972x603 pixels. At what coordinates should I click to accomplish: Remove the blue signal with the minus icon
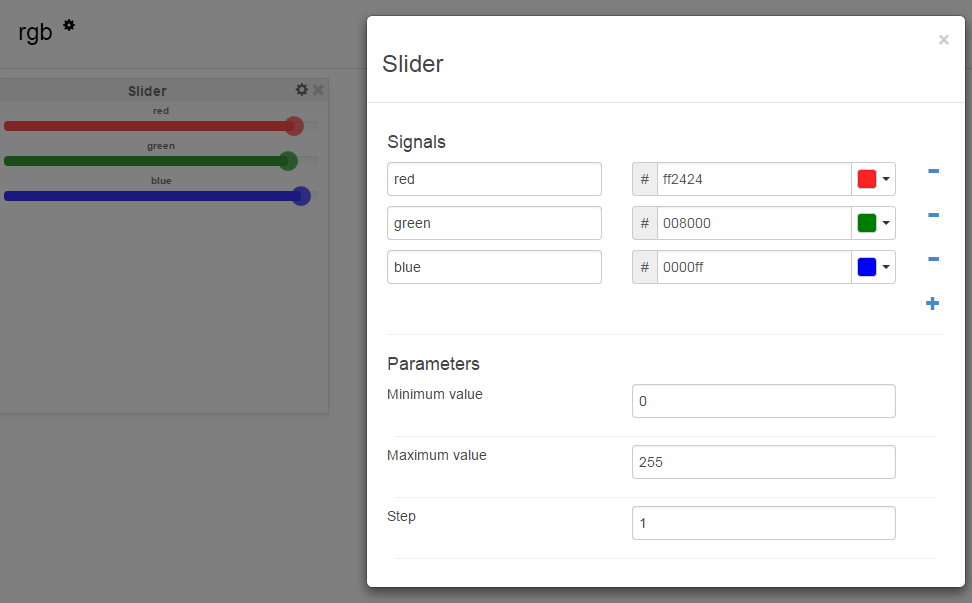[x=933, y=259]
